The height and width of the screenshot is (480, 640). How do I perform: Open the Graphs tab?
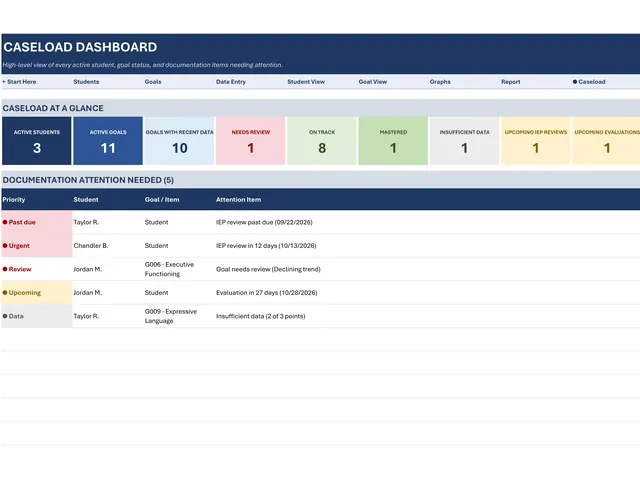click(440, 82)
